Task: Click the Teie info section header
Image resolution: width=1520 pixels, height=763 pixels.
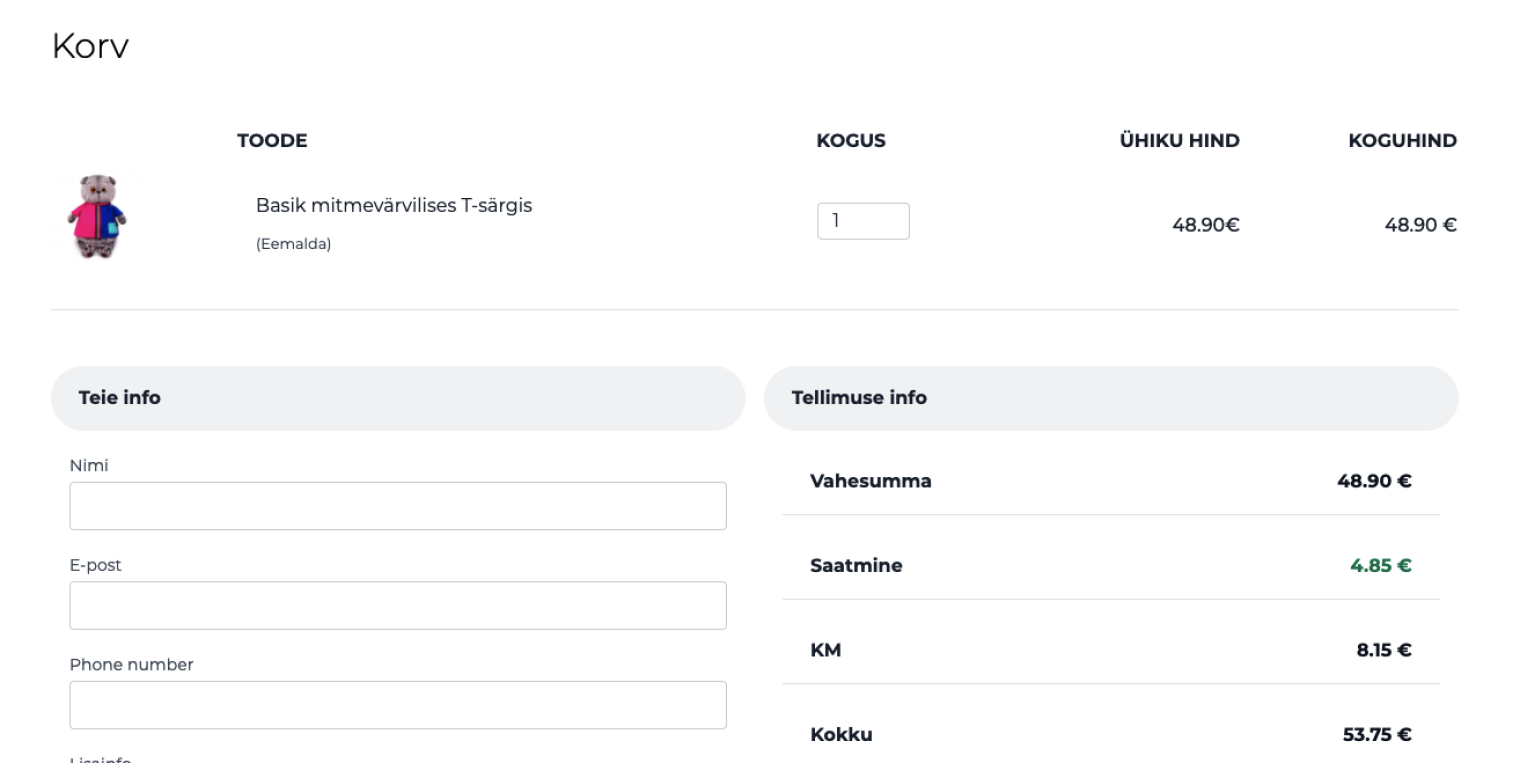Action: pos(120,398)
